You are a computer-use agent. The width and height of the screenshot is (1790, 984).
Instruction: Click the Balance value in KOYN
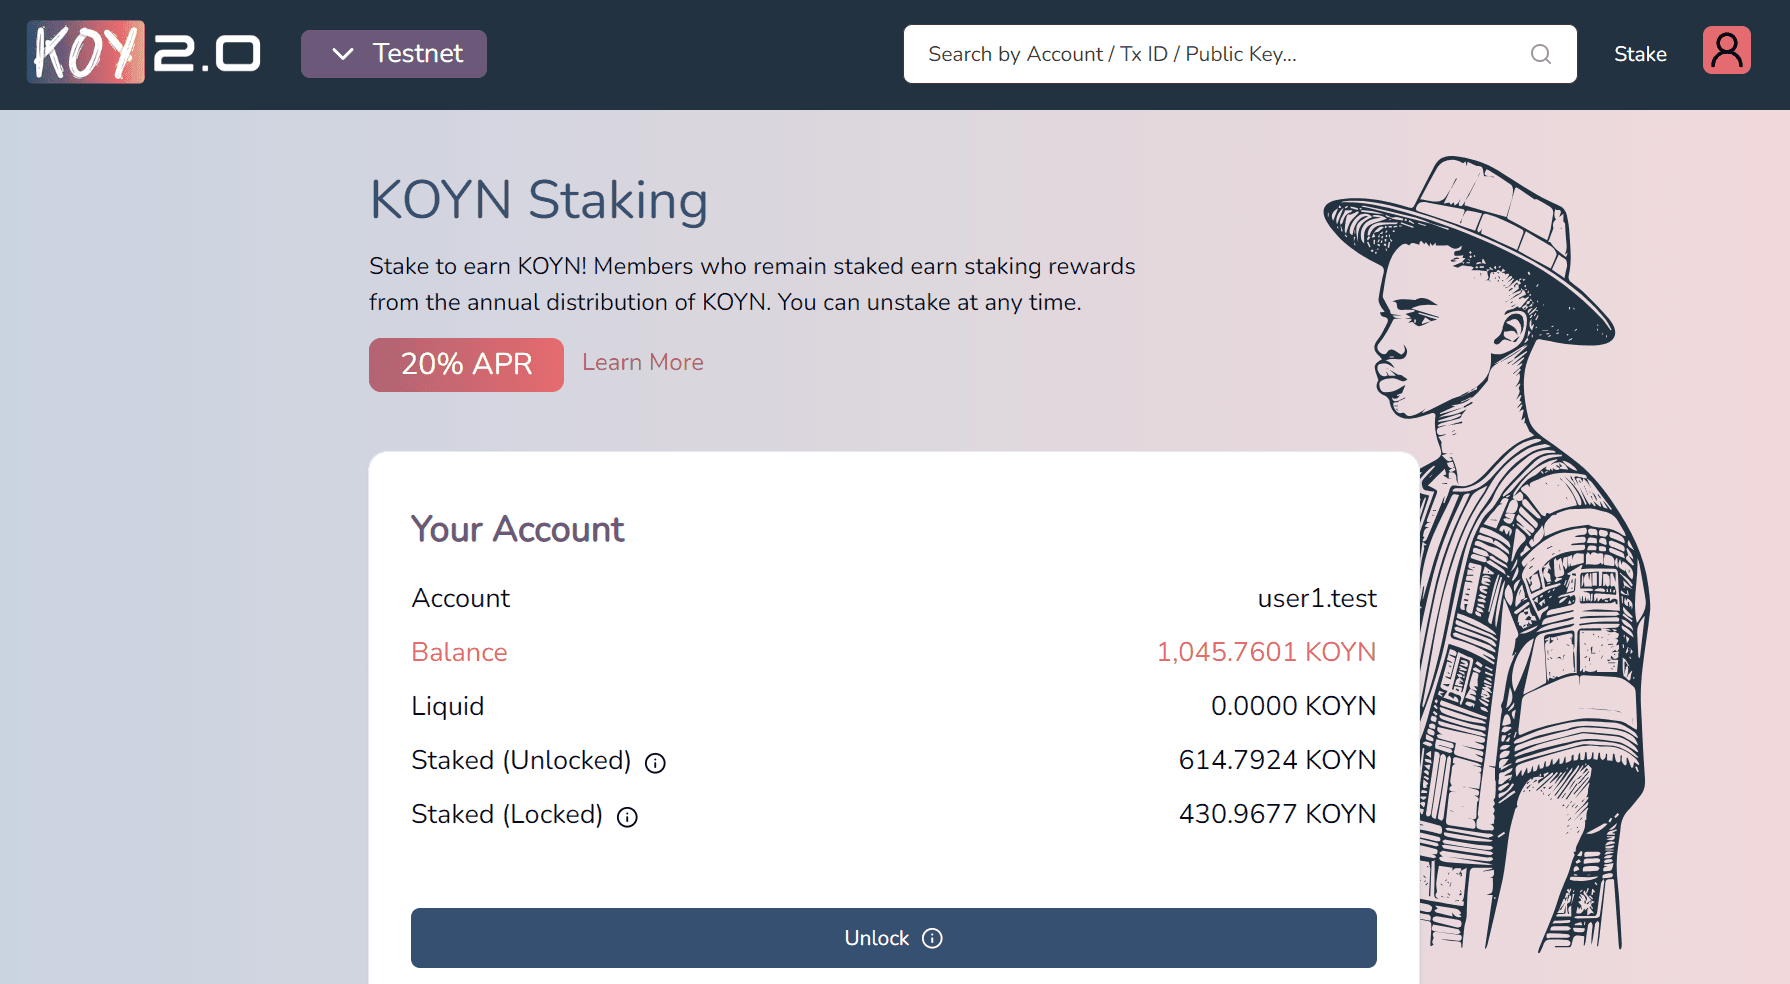pos(1265,651)
